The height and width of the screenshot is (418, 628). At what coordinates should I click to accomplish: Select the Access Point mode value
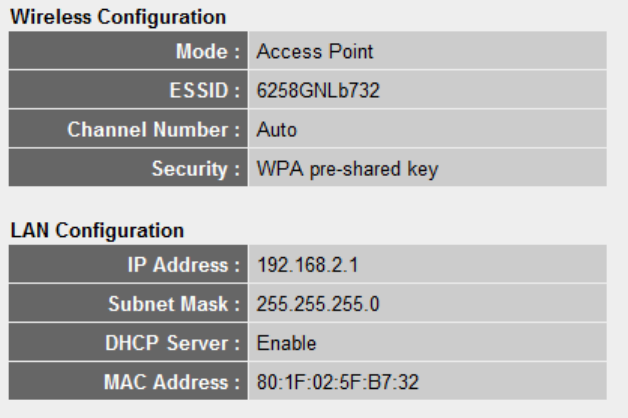coord(315,52)
